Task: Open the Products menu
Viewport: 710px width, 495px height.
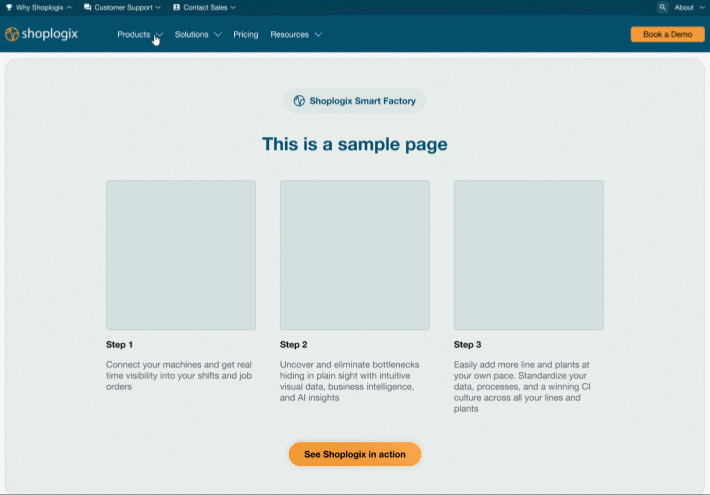Action: (x=134, y=34)
